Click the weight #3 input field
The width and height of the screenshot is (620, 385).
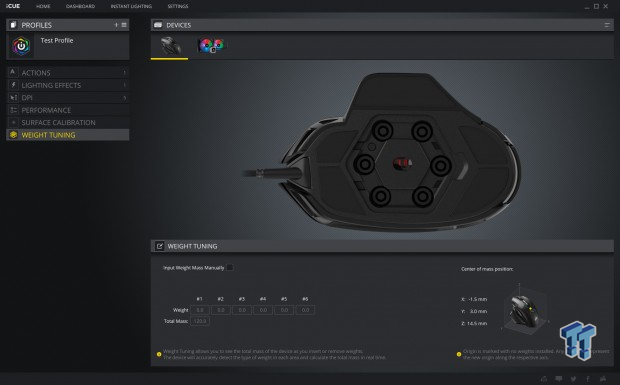242,310
